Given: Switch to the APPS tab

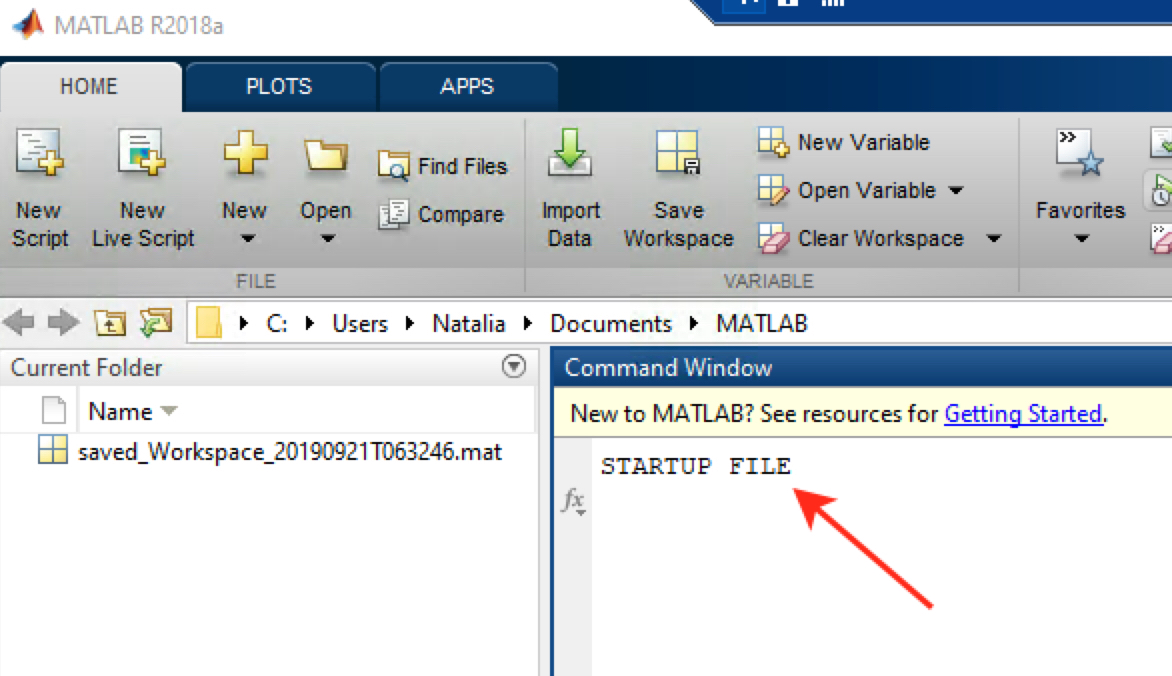Looking at the screenshot, I should [467, 86].
